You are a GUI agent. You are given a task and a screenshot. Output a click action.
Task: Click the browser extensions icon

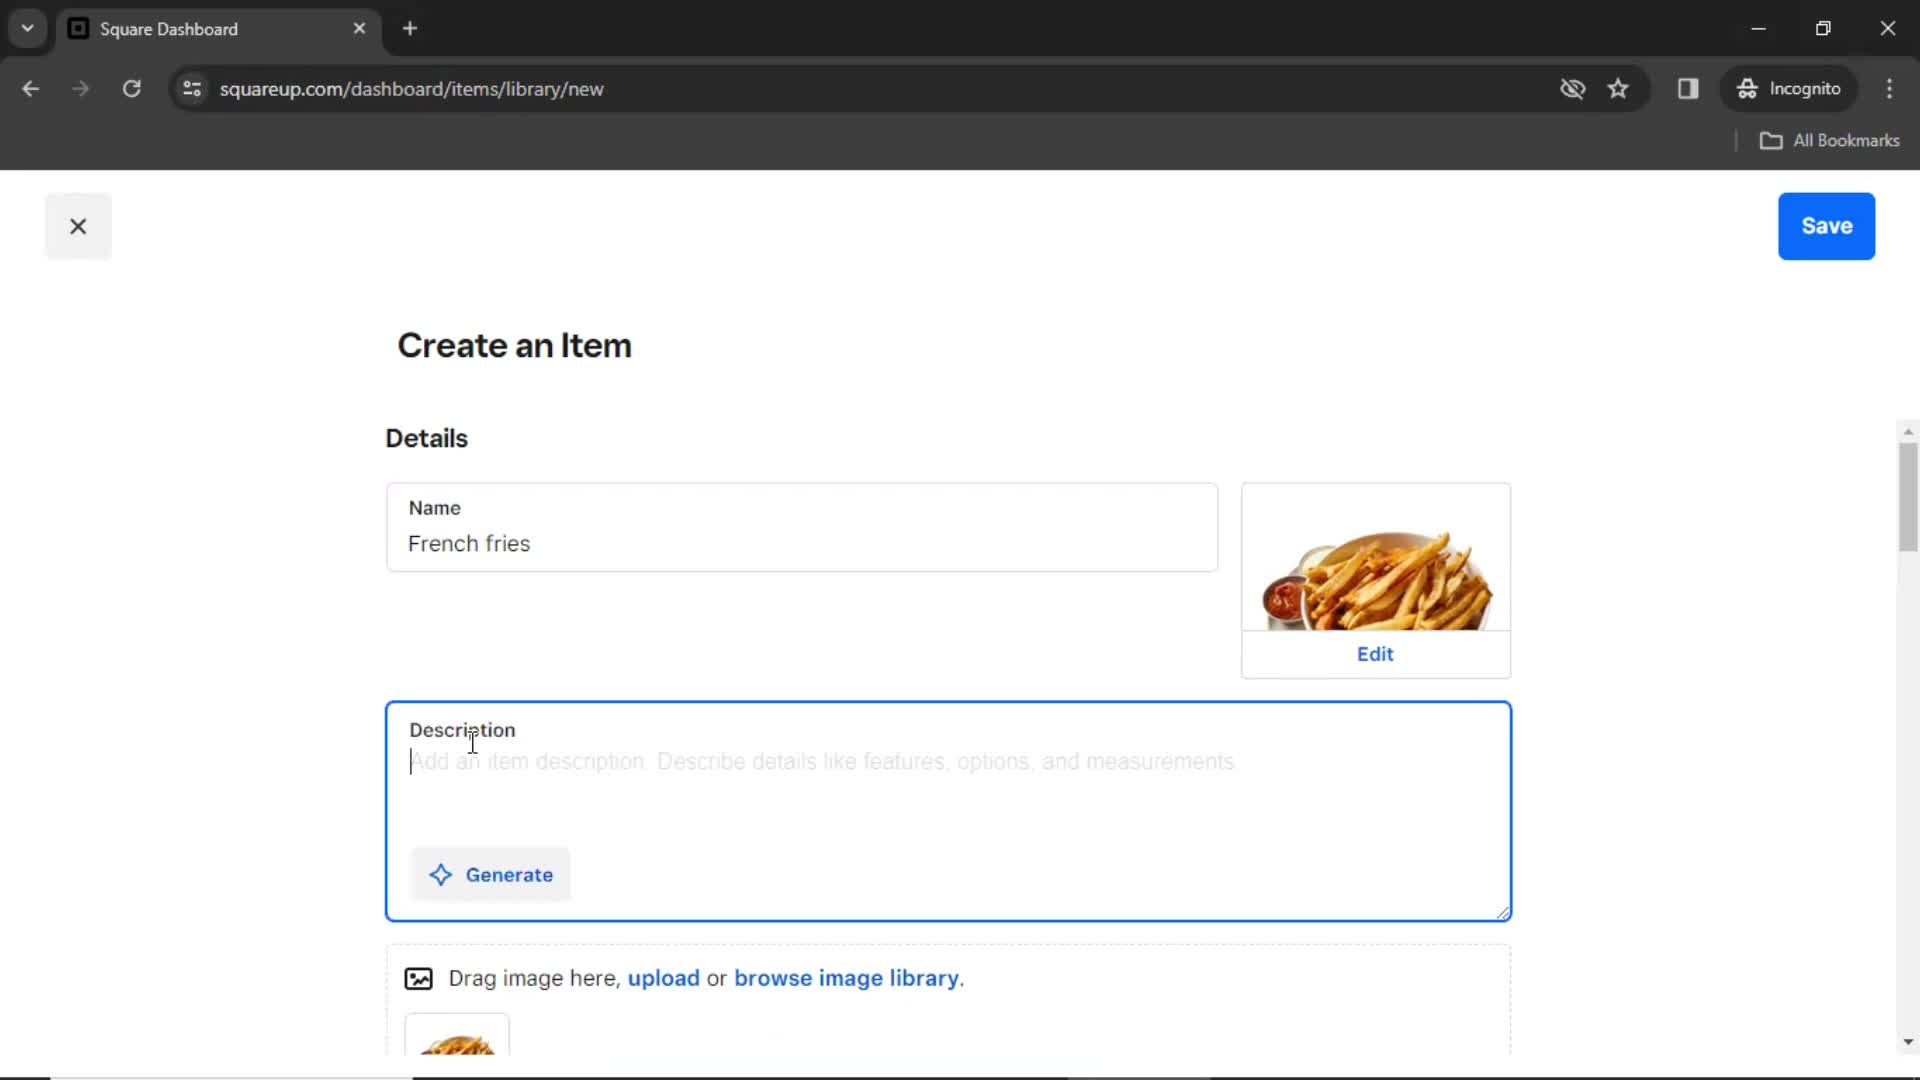point(1688,88)
